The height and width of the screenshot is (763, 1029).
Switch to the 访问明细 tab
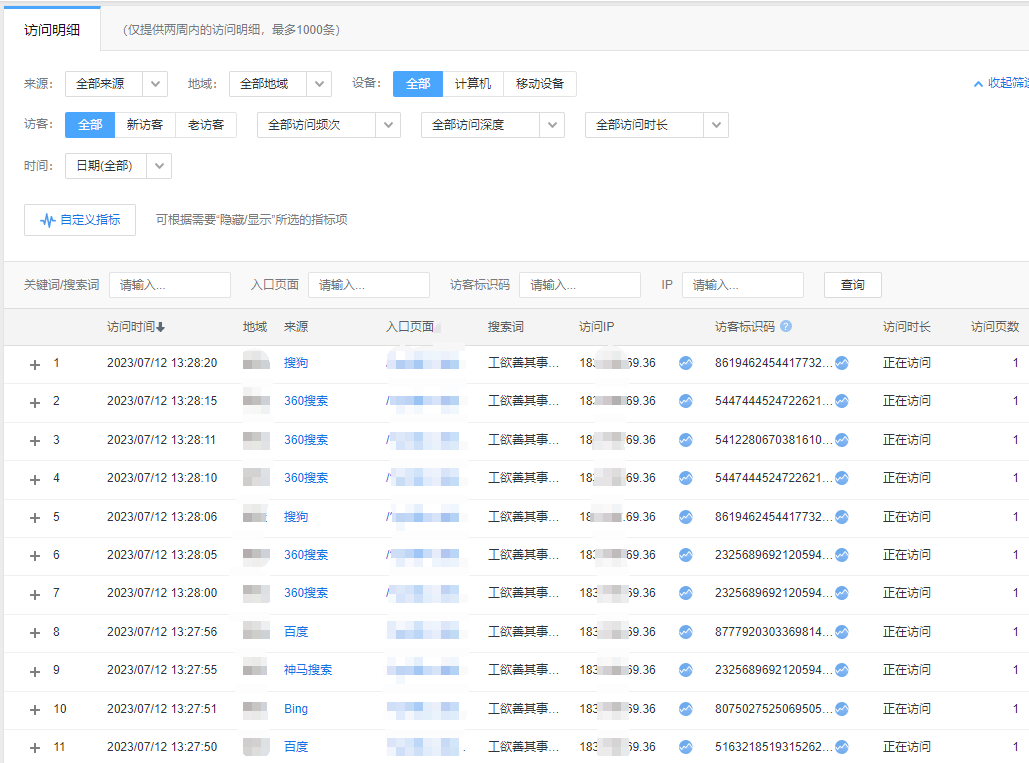52,30
